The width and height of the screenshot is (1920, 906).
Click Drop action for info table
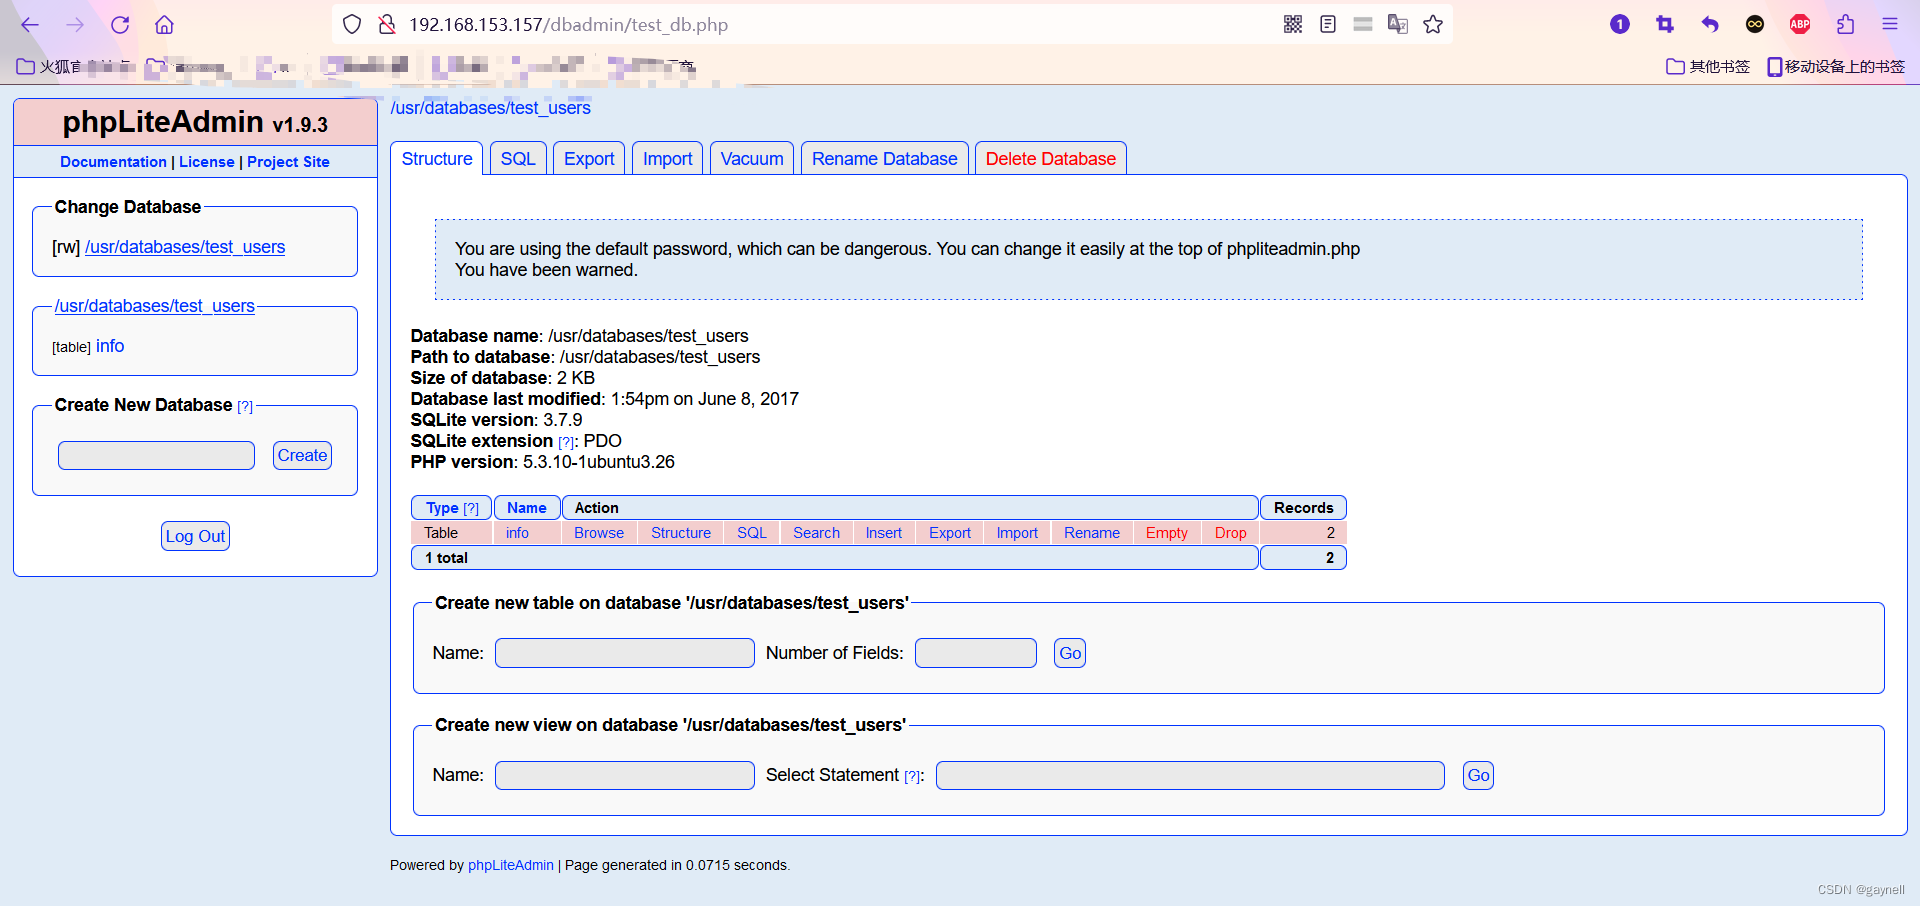click(x=1231, y=533)
